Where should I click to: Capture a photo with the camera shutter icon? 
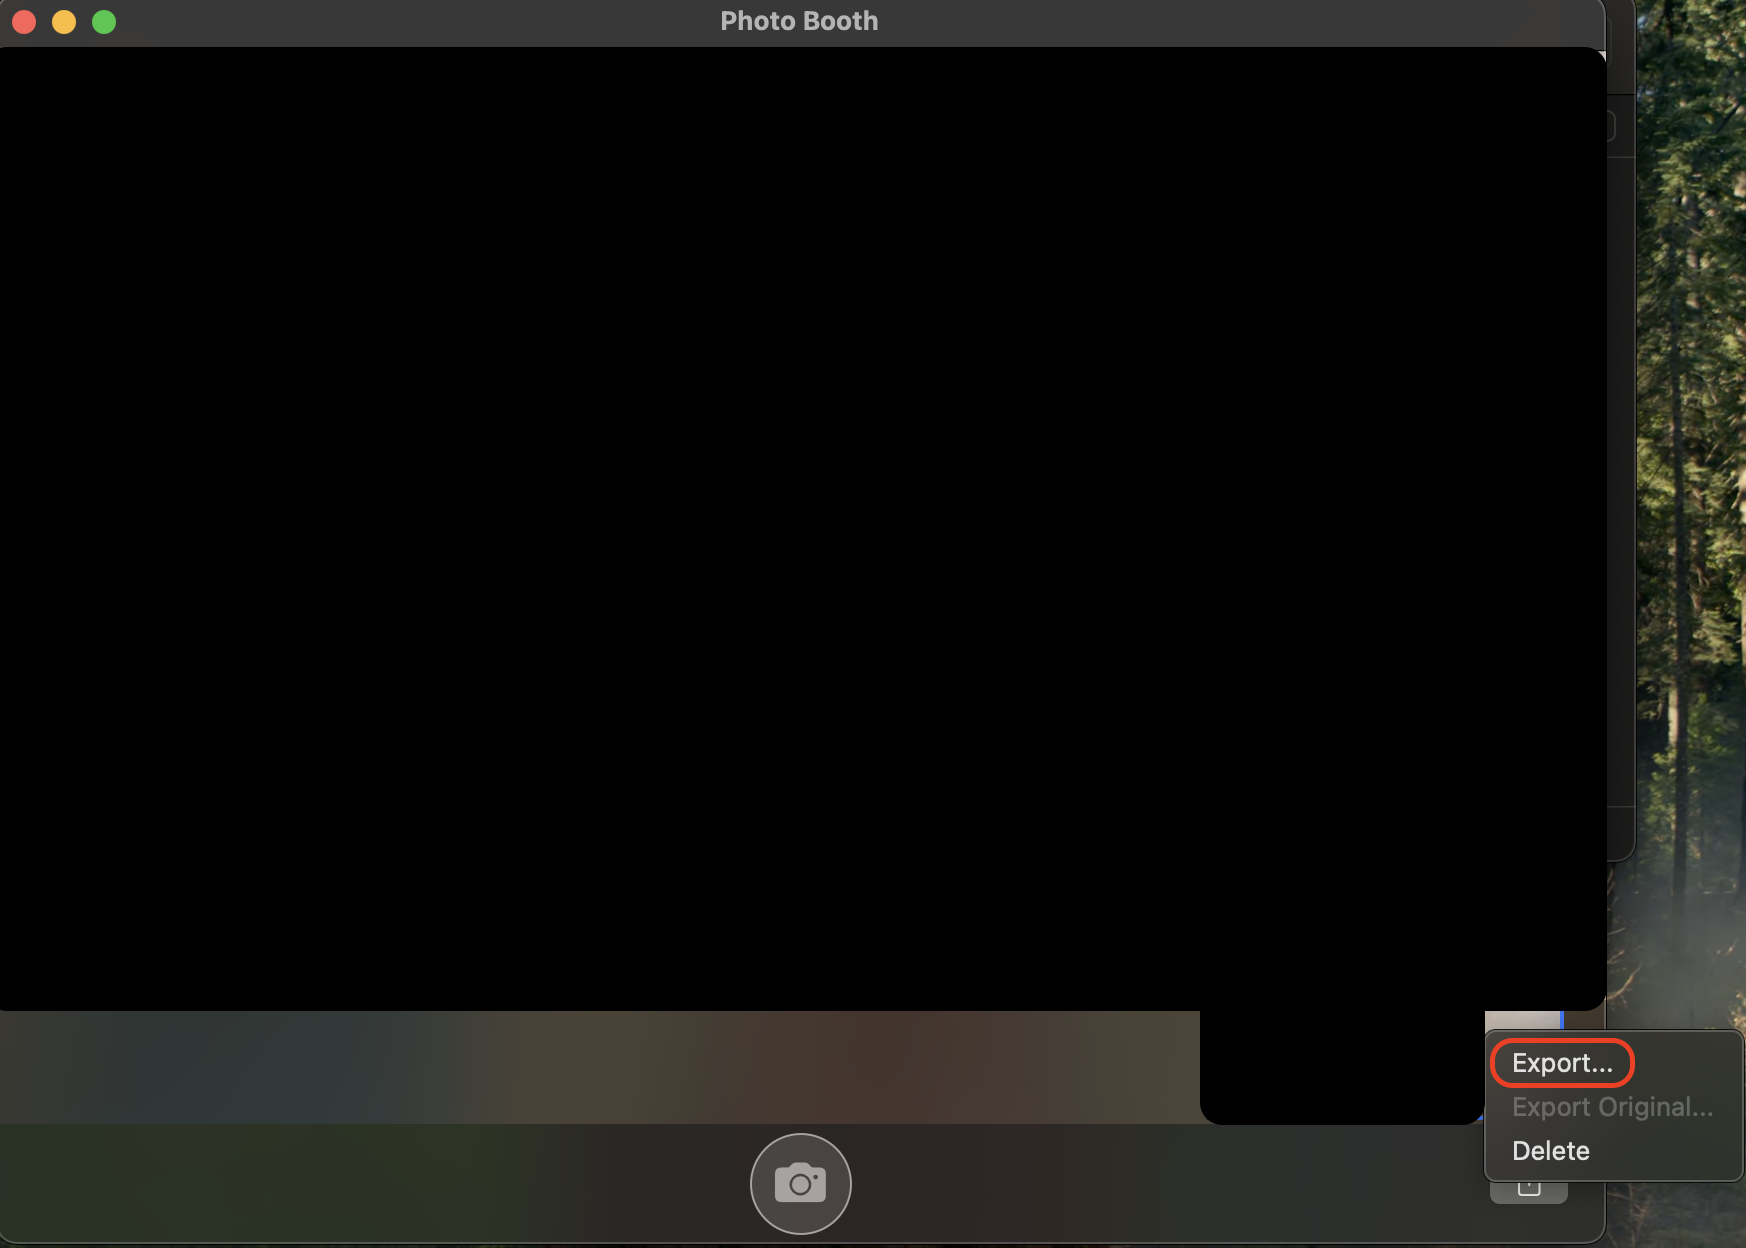(799, 1183)
